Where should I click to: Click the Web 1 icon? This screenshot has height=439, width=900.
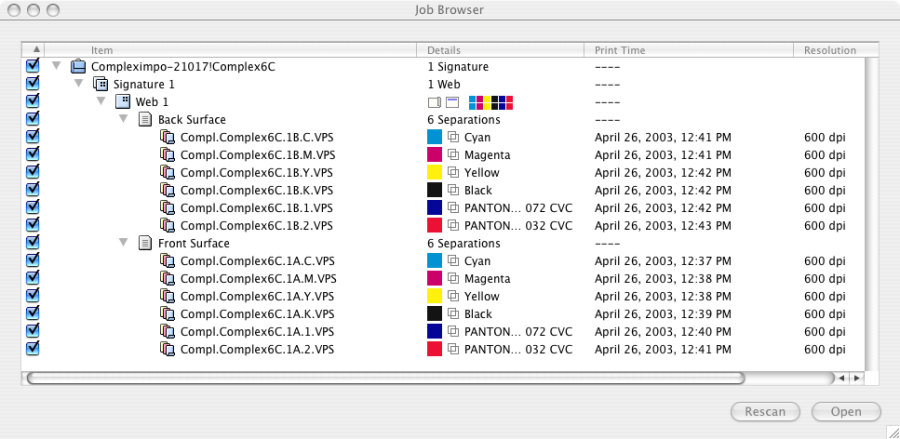(x=123, y=102)
